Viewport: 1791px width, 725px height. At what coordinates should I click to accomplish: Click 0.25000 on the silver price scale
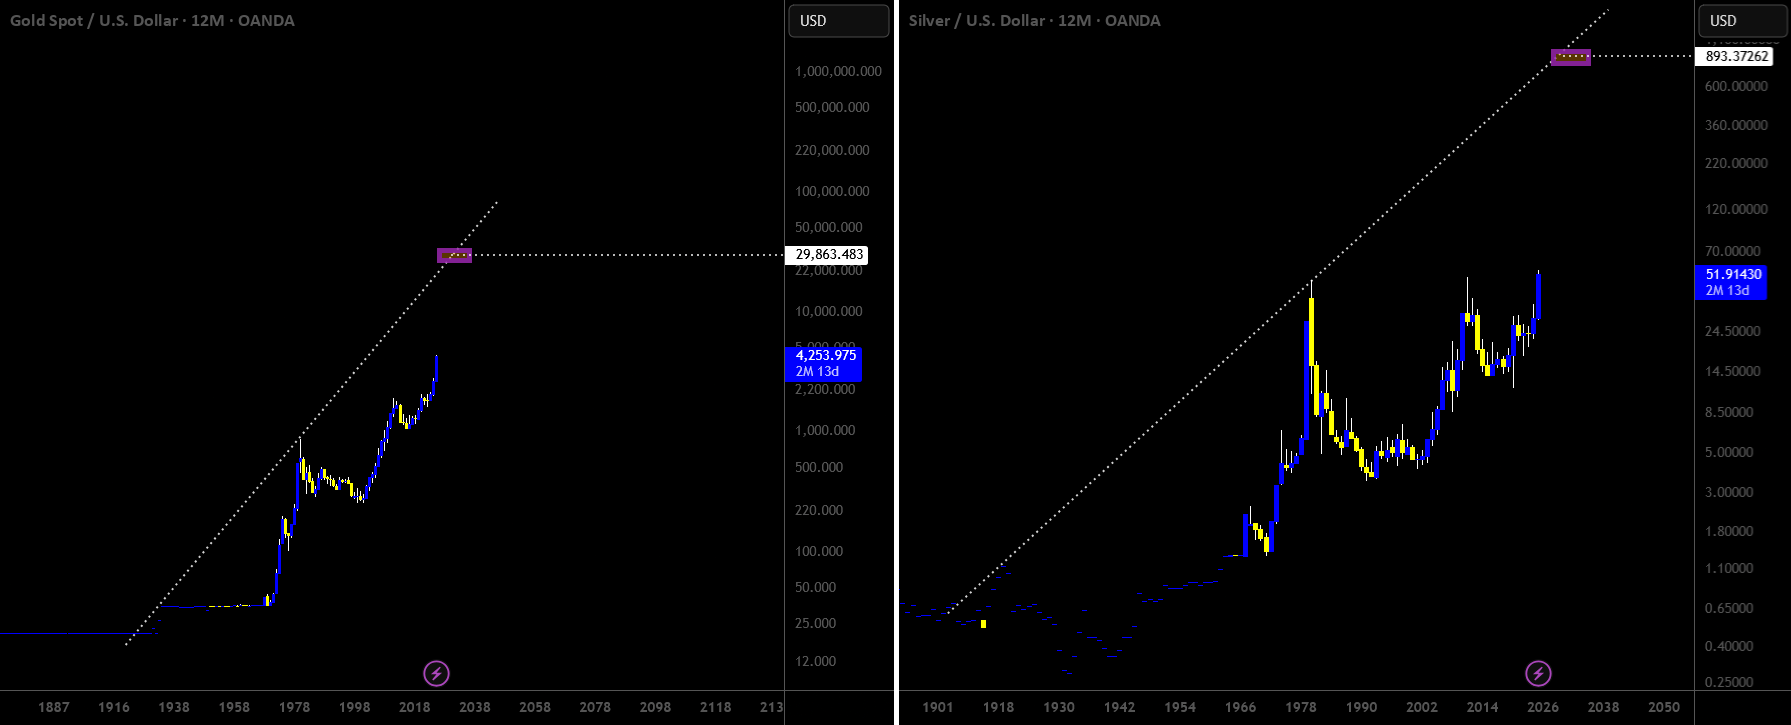click(1729, 682)
